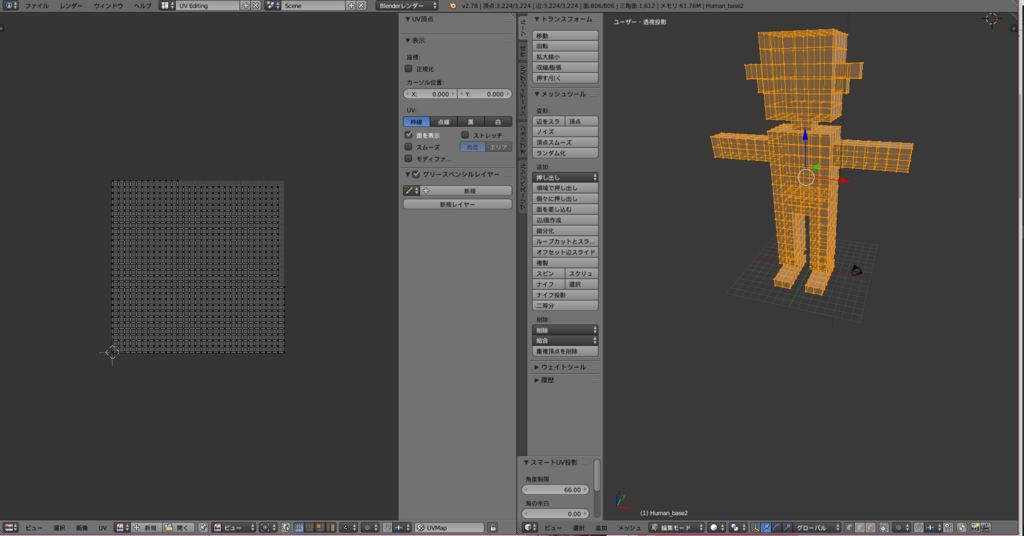Click the OpenGL render animation icon
This screenshot has height=536, width=1024.
[985, 528]
